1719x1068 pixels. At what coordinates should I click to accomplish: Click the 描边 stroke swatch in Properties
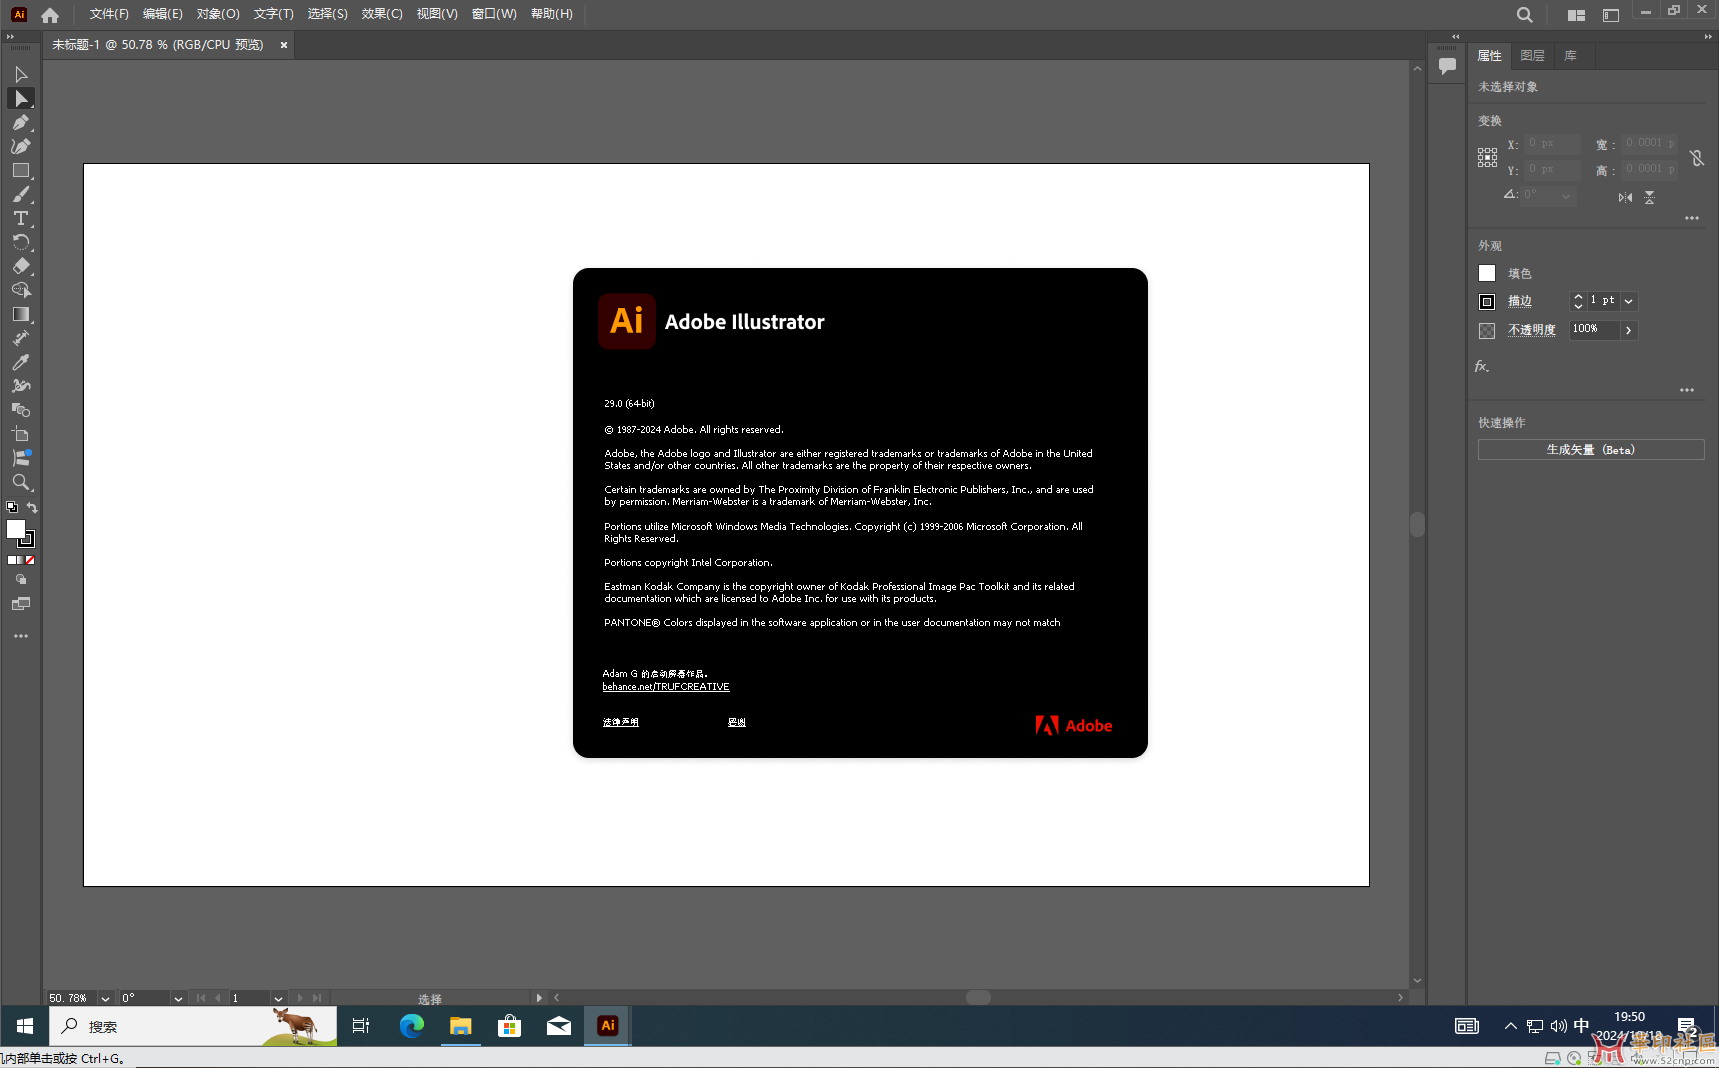[1487, 301]
